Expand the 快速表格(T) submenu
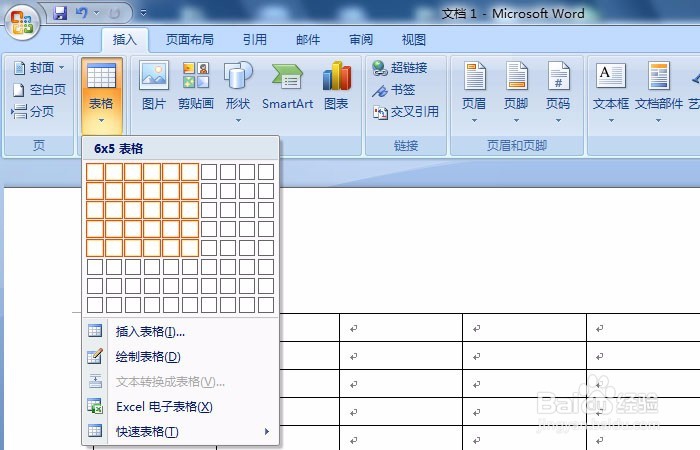The image size is (700, 450). [x=180, y=432]
